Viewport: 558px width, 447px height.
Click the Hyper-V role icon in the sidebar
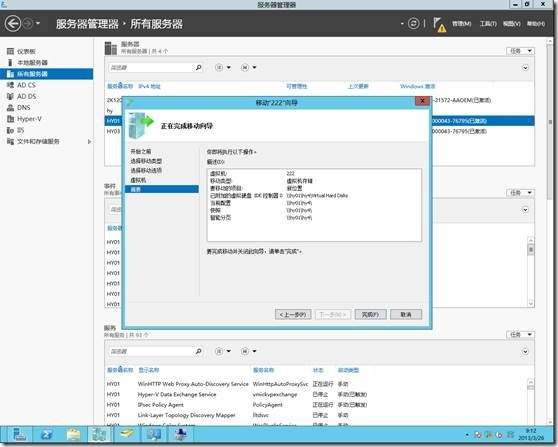10,119
